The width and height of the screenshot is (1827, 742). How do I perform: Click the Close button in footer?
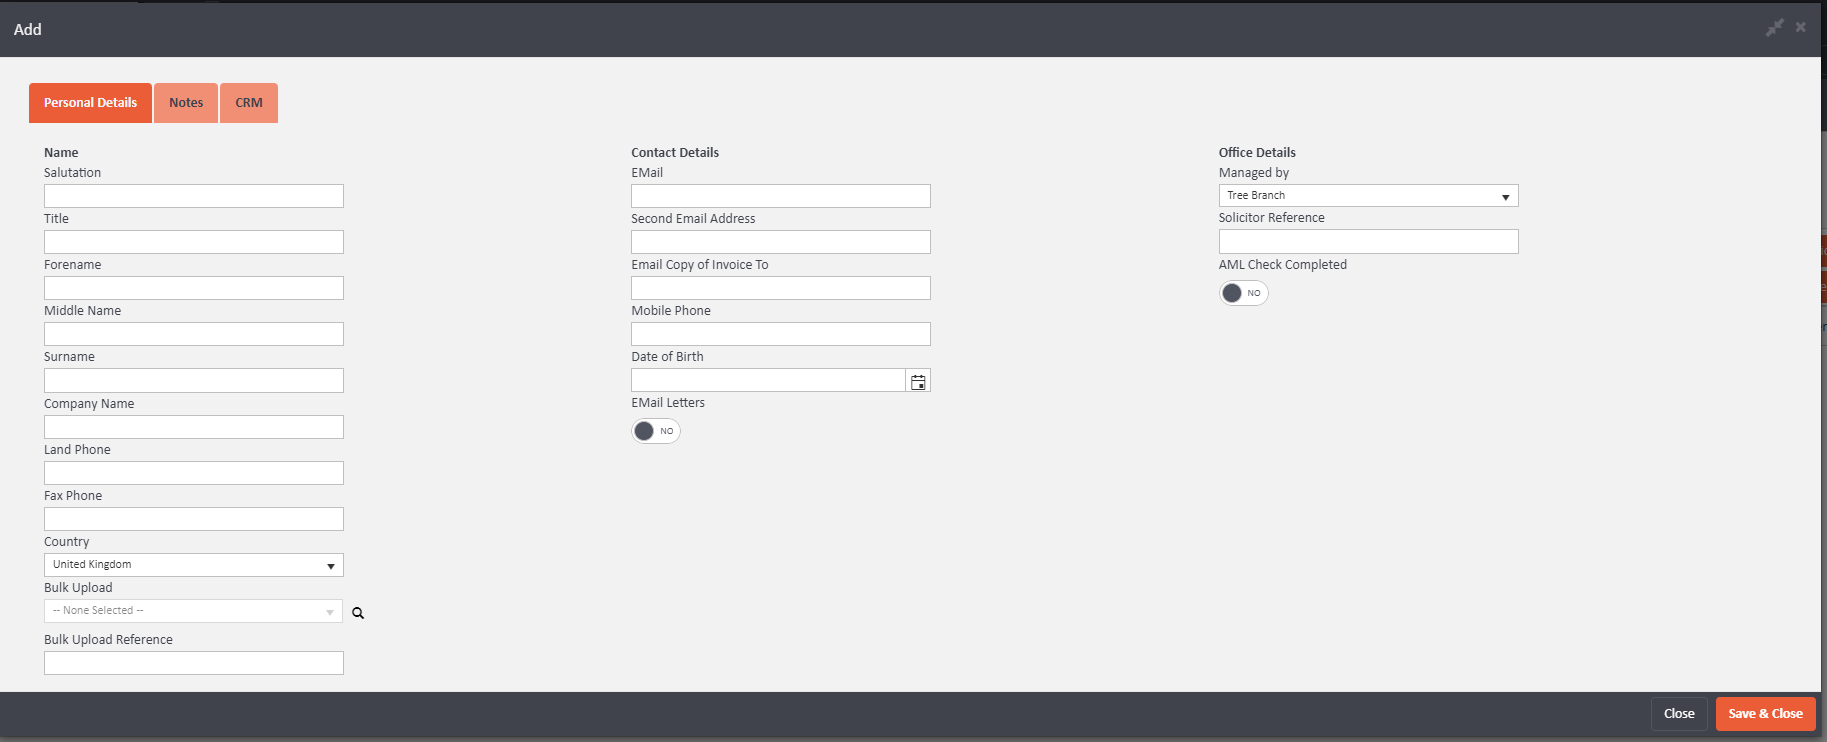(x=1678, y=714)
